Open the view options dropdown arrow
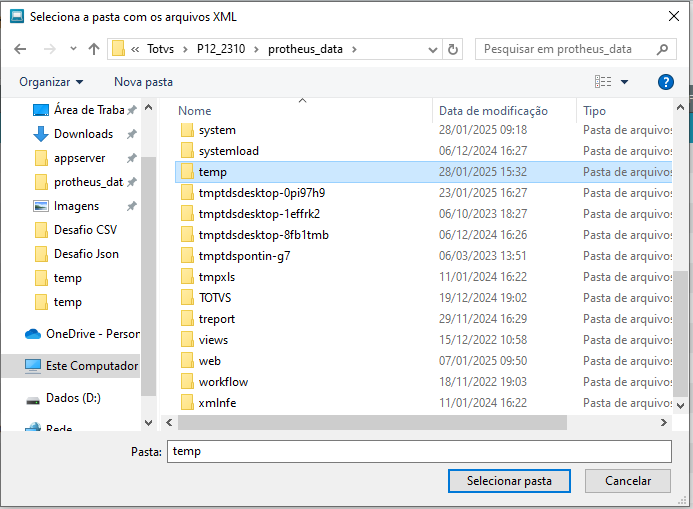Image resolution: width=693 pixels, height=509 pixels. pos(625,82)
